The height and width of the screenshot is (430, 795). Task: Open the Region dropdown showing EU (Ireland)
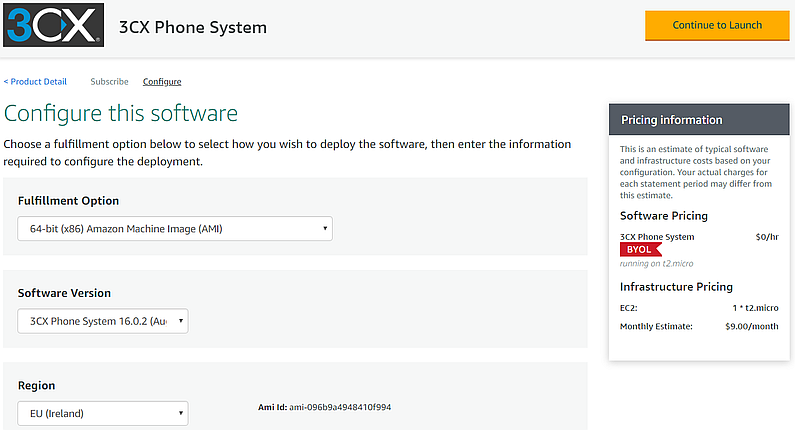point(103,413)
